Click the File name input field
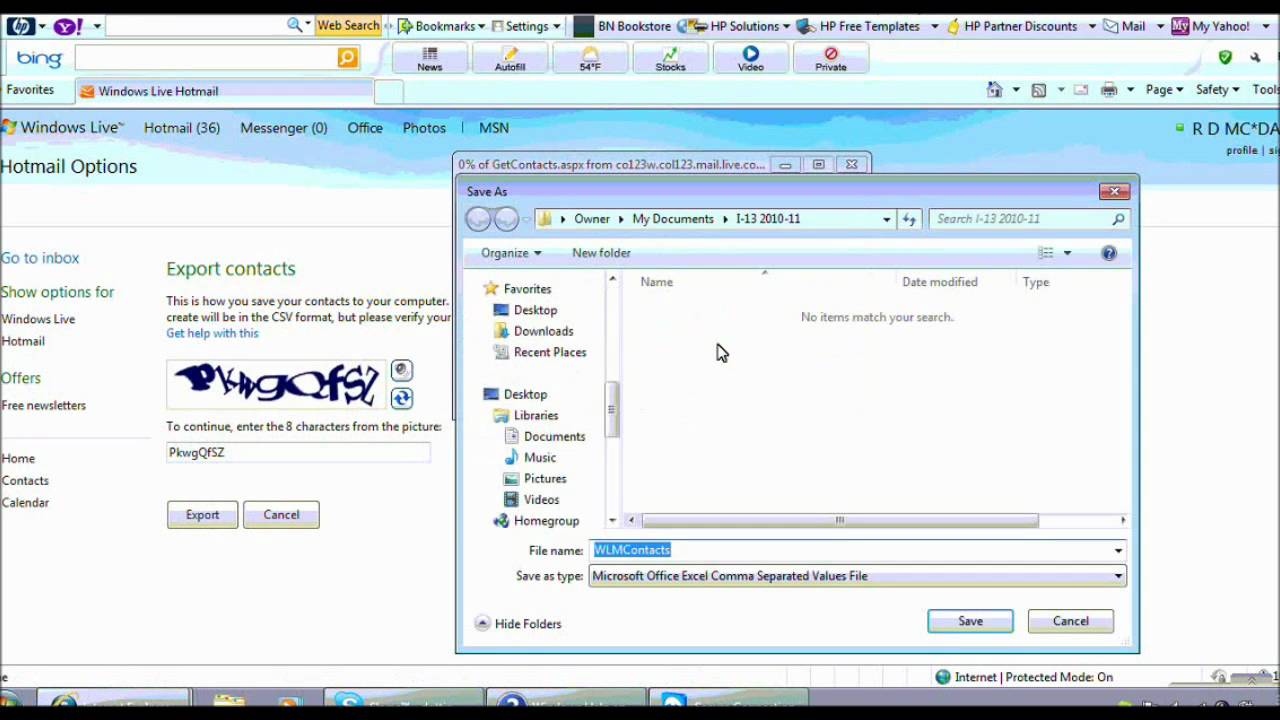1280x720 pixels. coord(850,551)
